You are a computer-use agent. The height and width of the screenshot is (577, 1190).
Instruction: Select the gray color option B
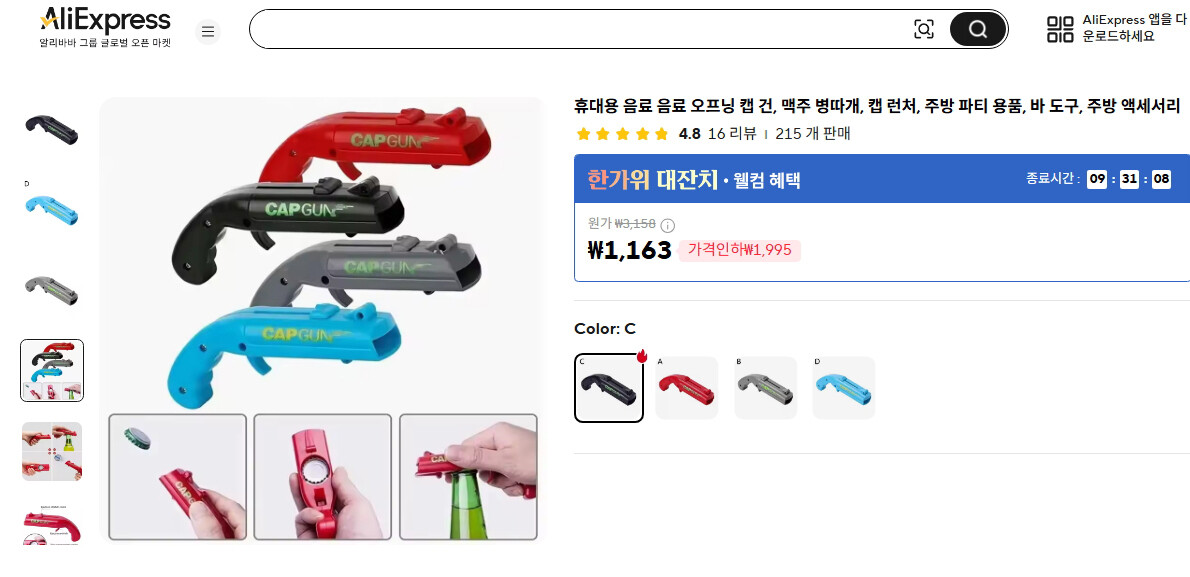pyautogui.click(x=766, y=388)
